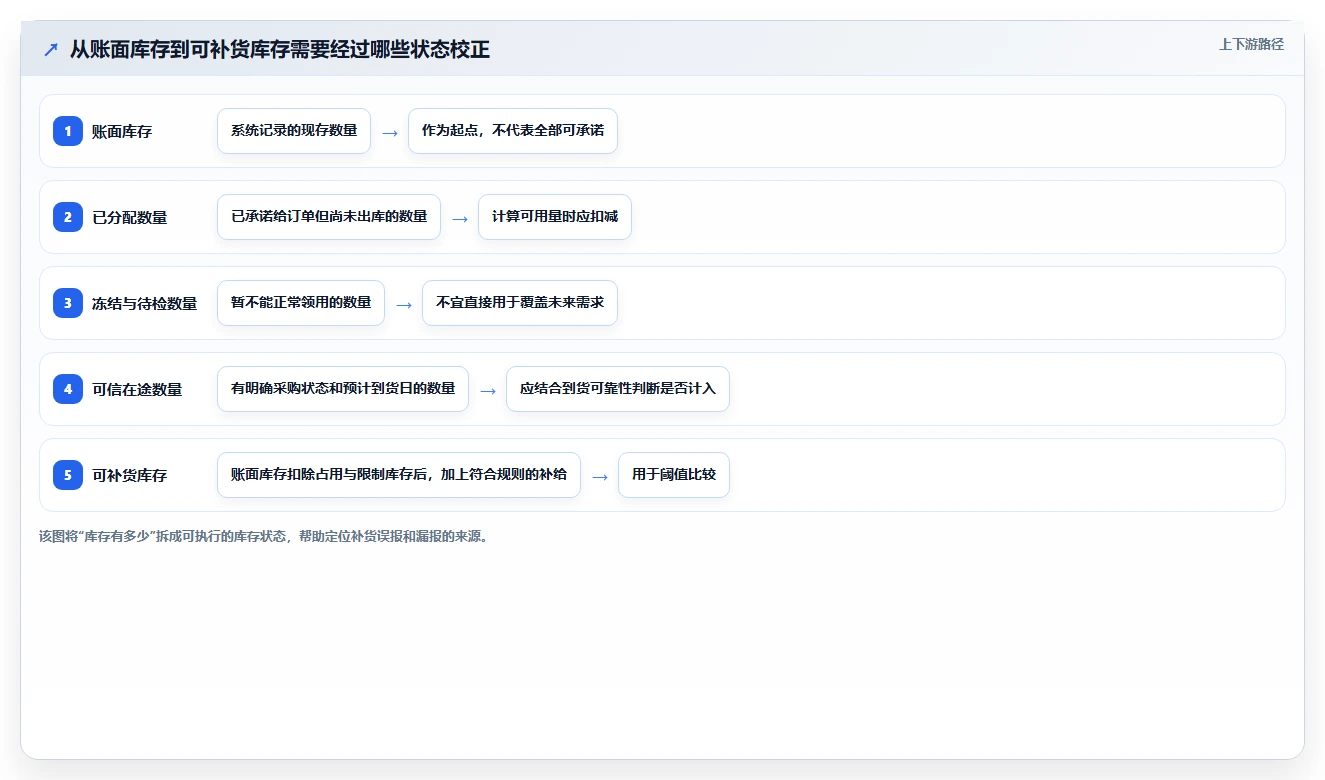Click the 上下游路径 label
Viewport: 1325px width, 780px height.
pos(1251,44)
